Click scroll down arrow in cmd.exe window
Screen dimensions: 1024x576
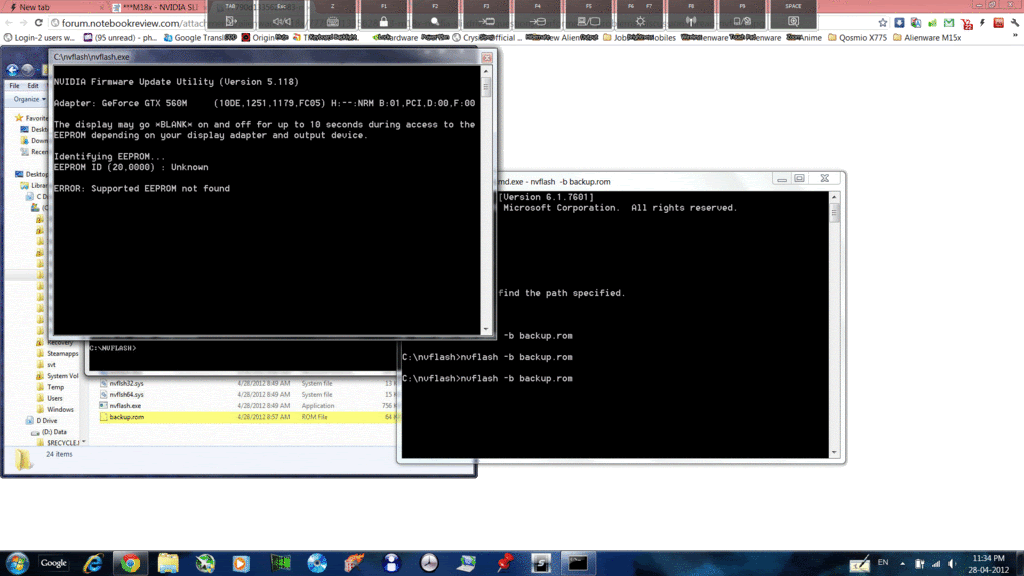pyautogui.click(x=834, y=453)
